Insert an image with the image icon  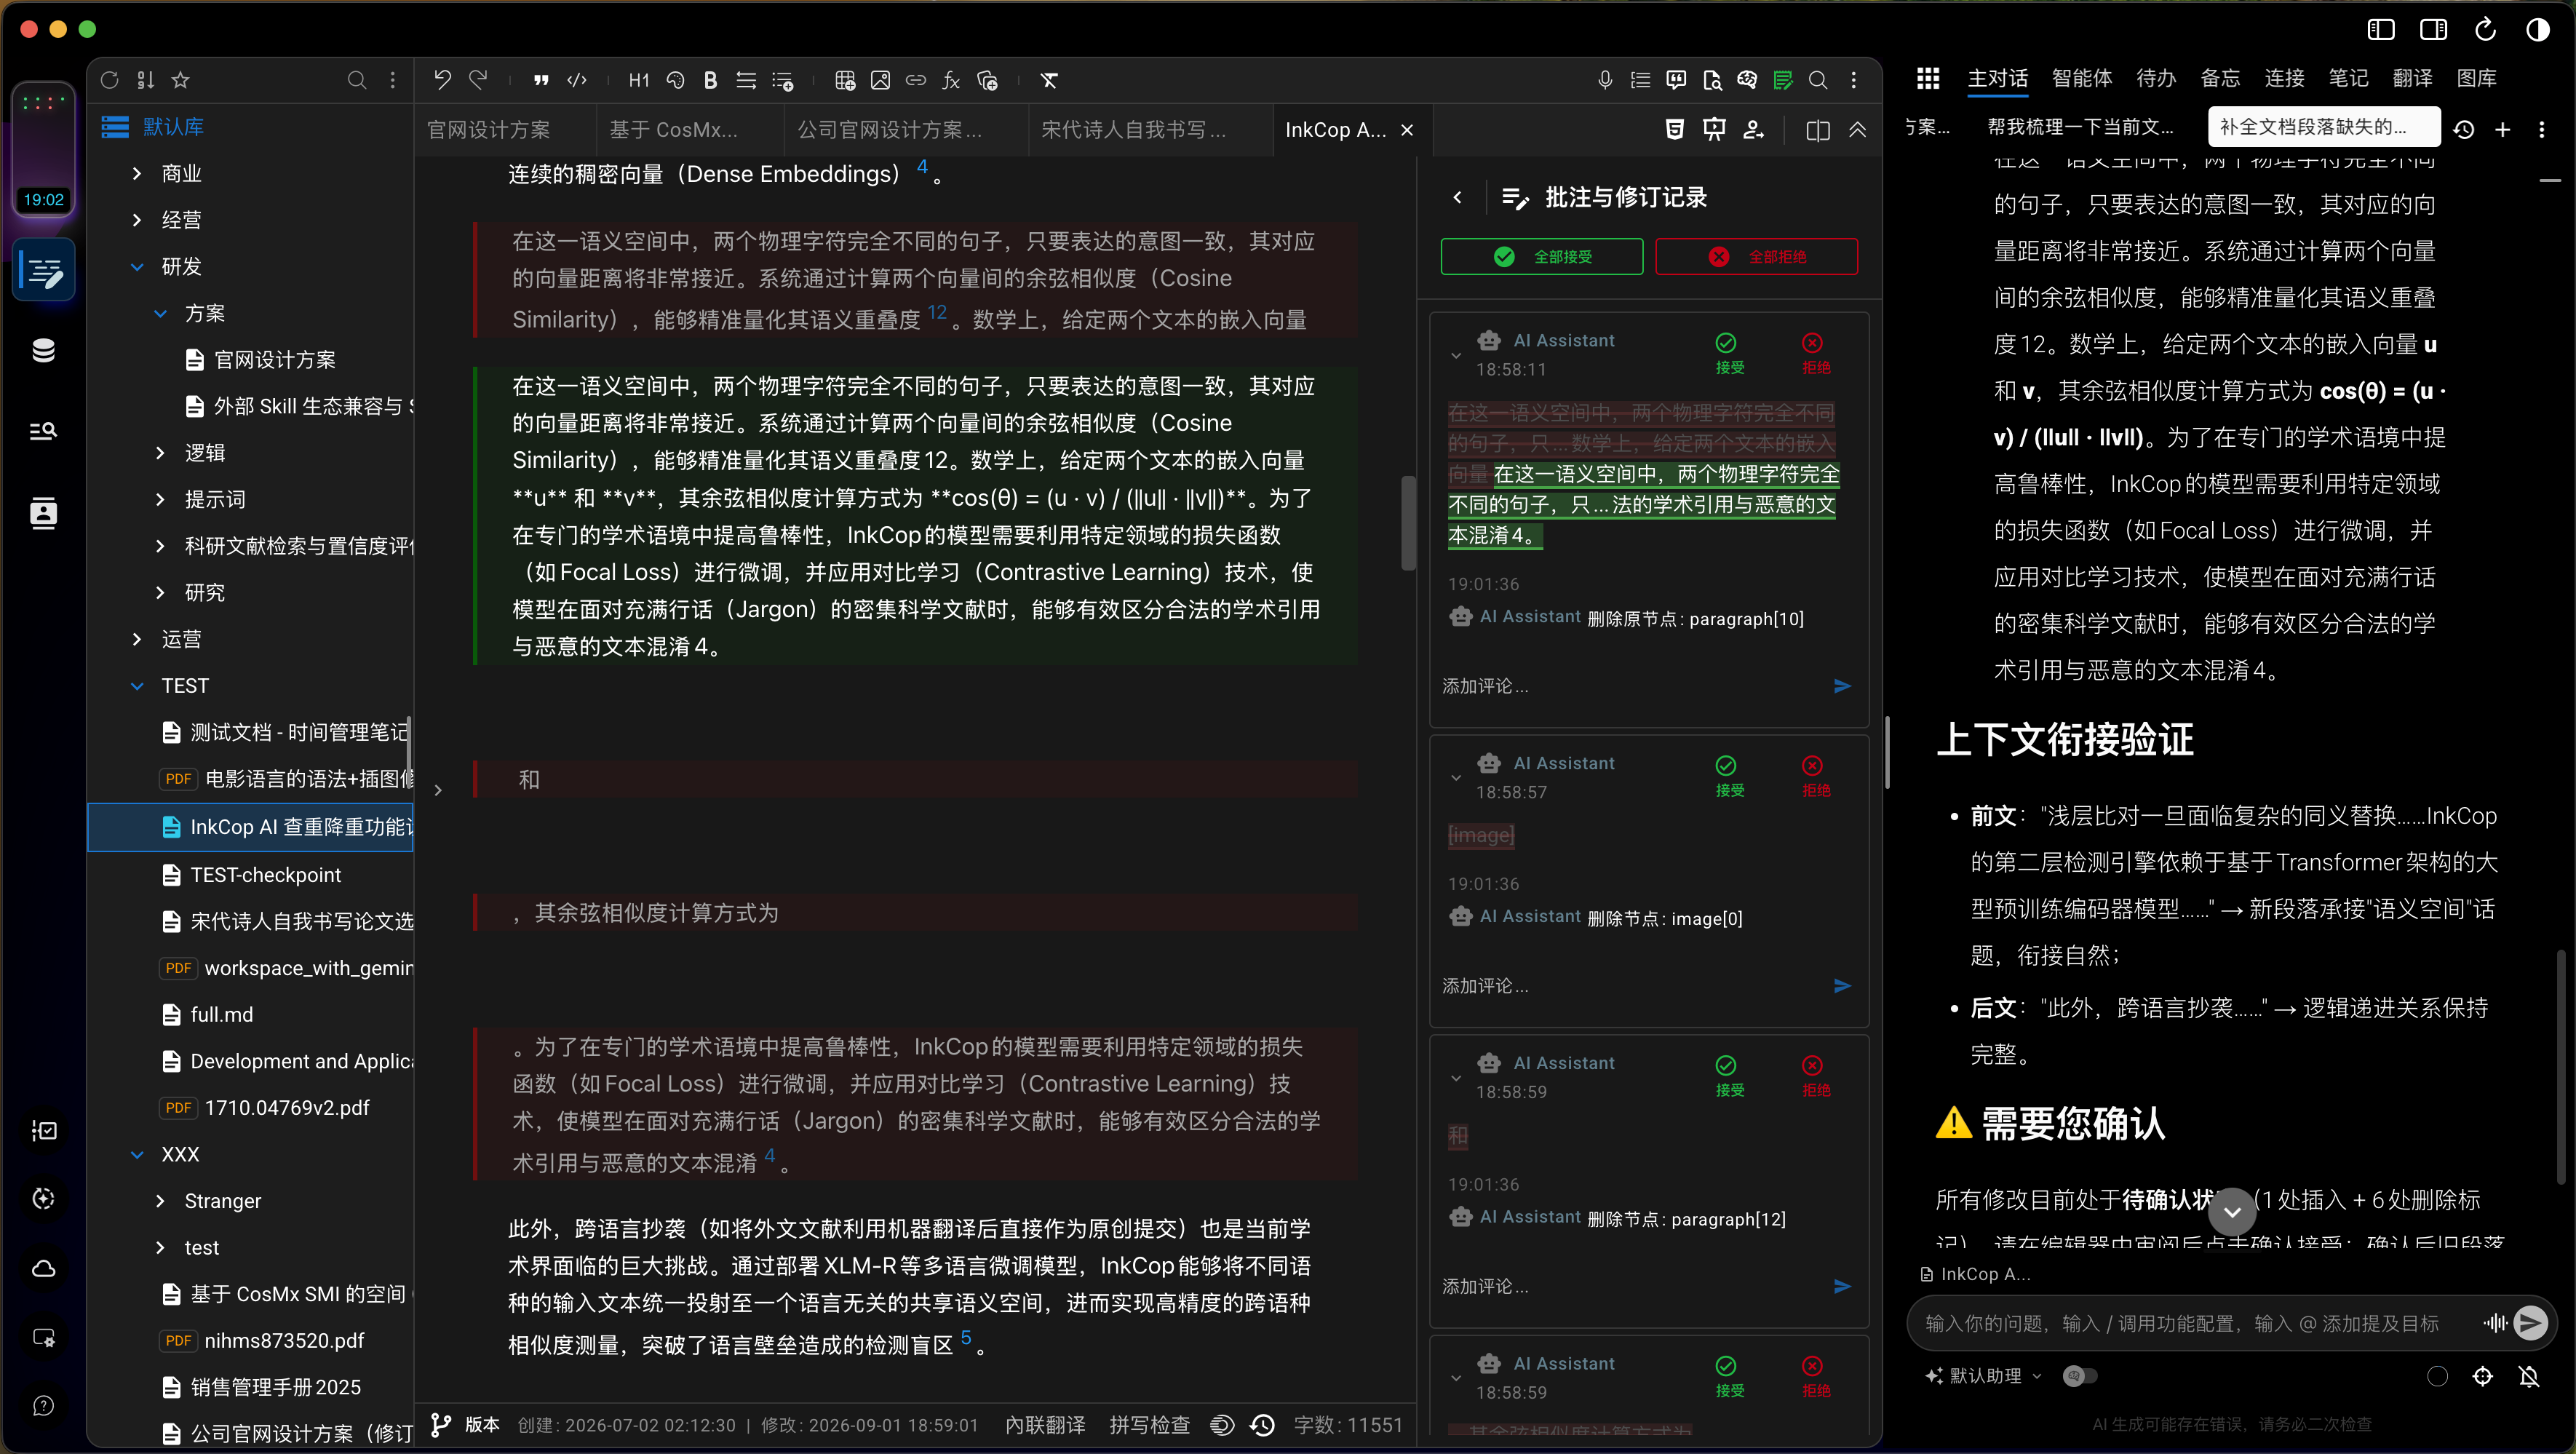point(880,80)
